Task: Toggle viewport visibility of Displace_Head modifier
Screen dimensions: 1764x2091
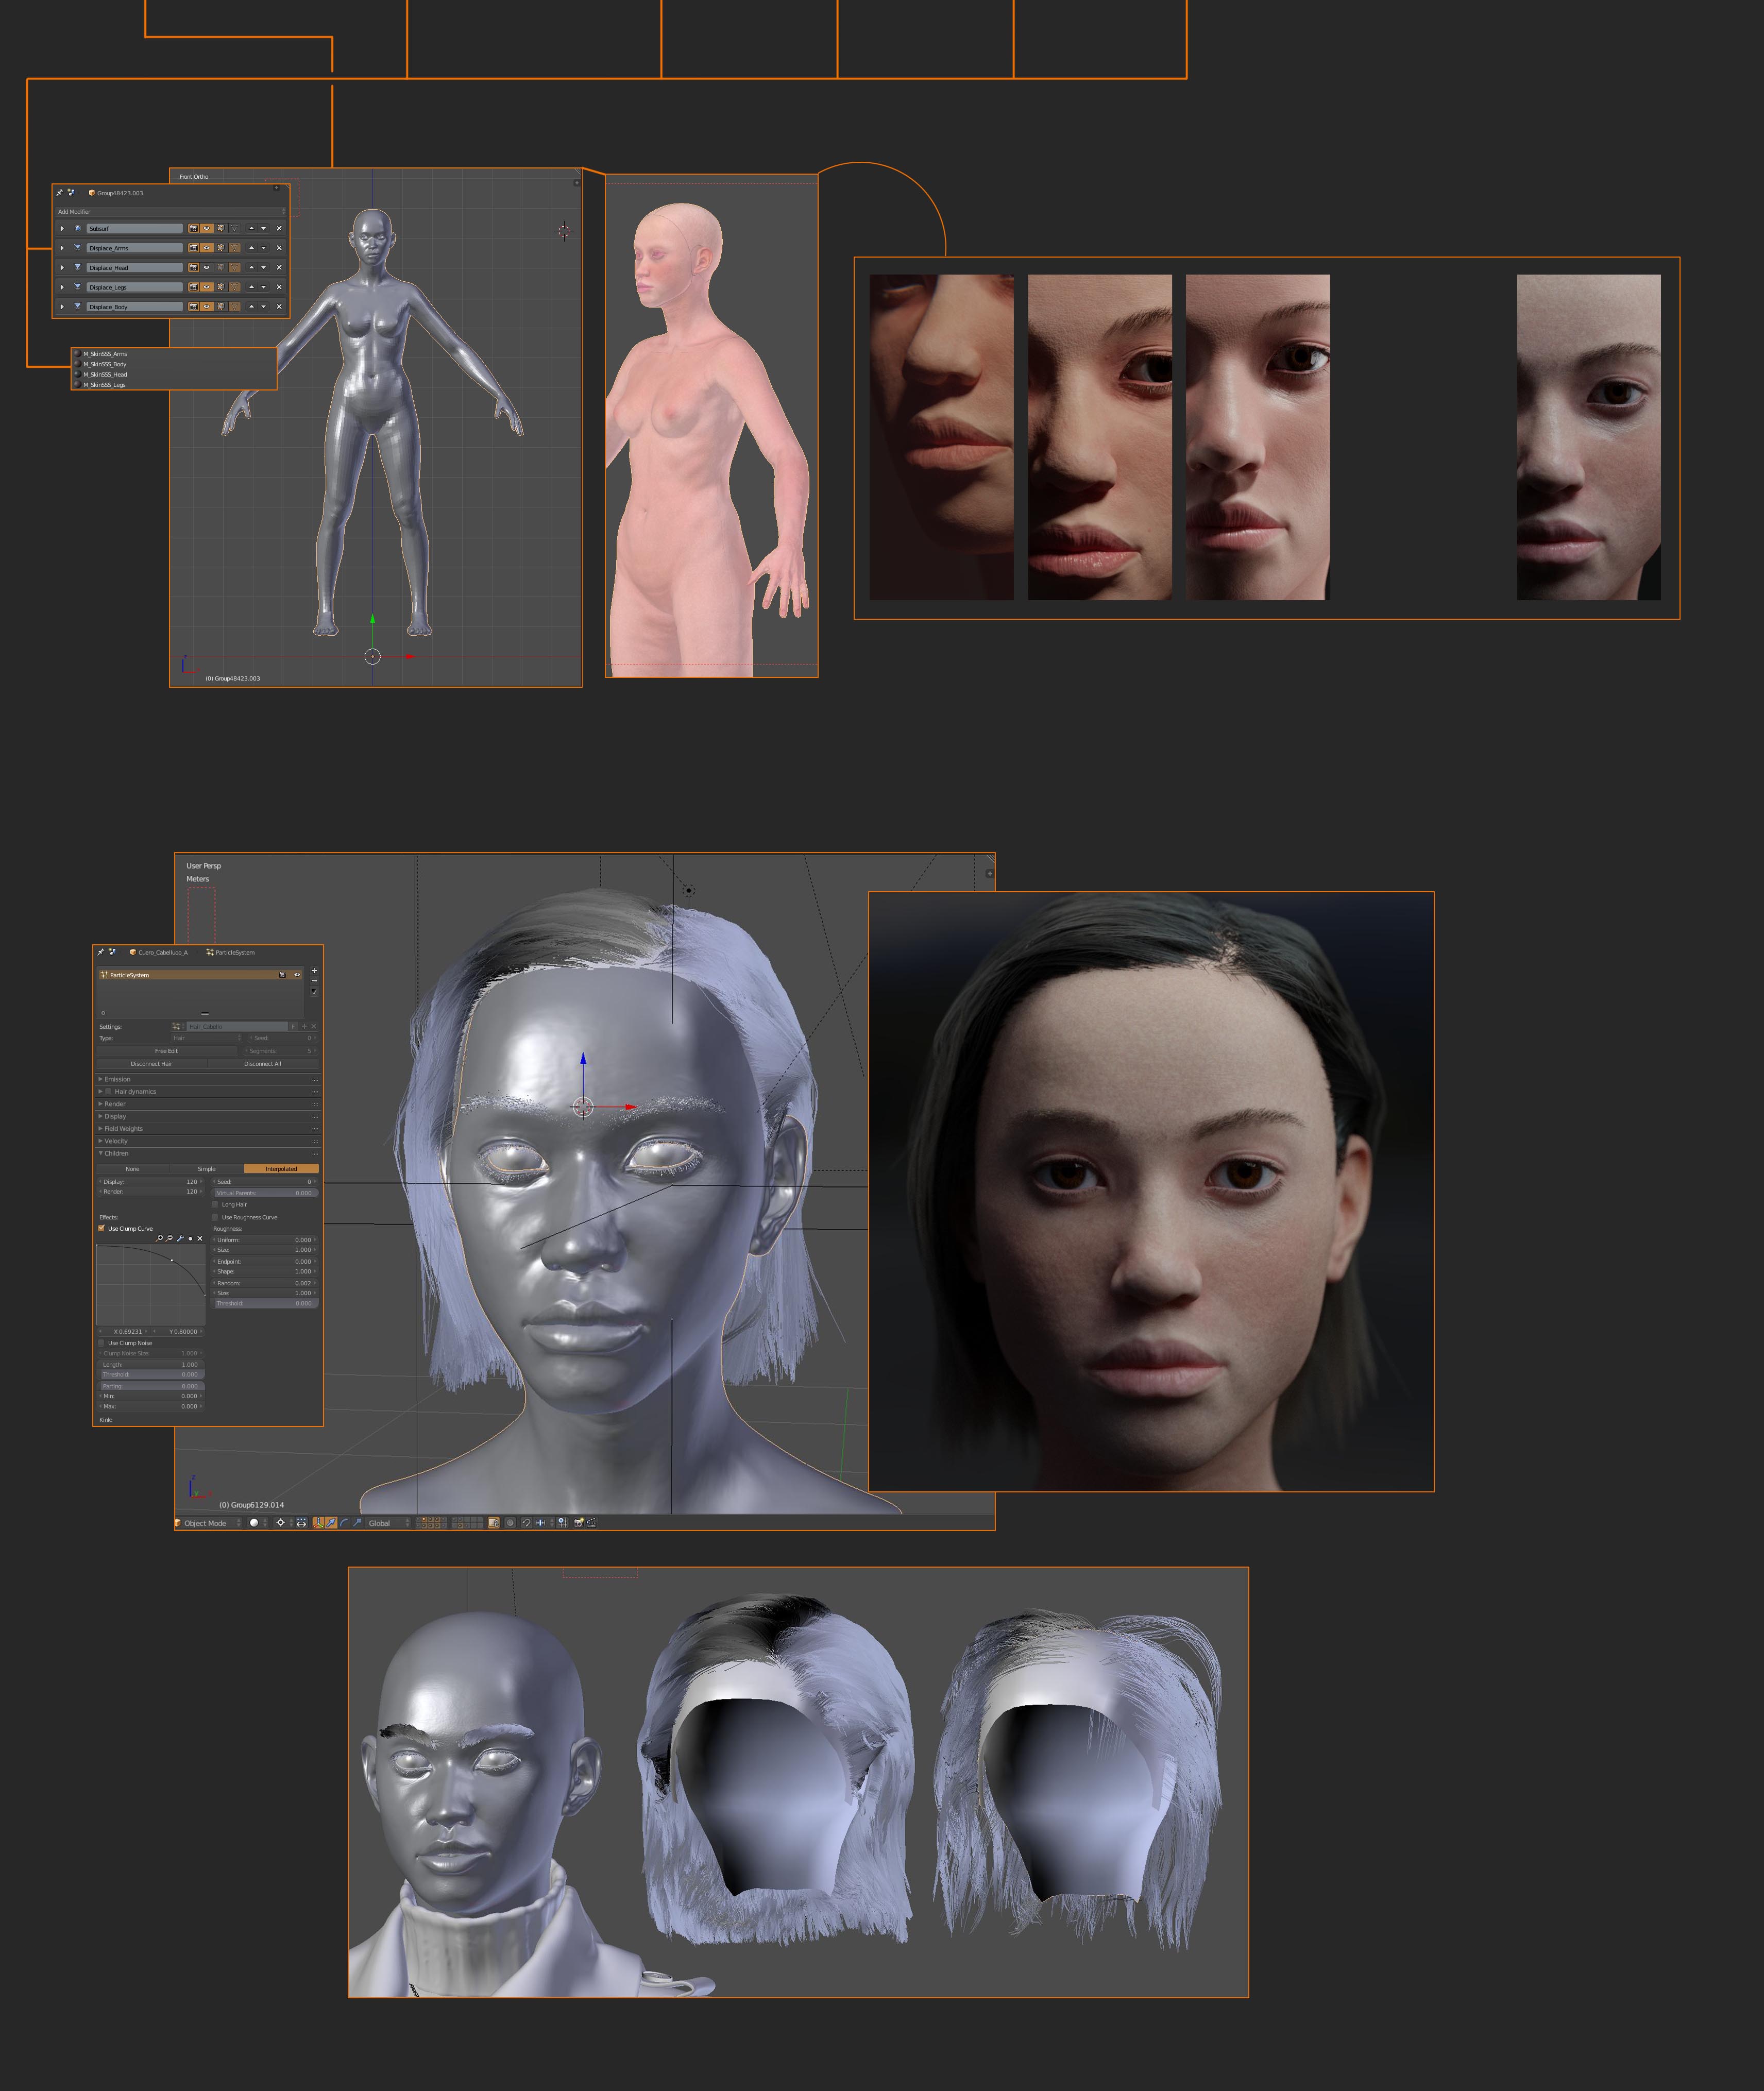Action: coord(207,267)
